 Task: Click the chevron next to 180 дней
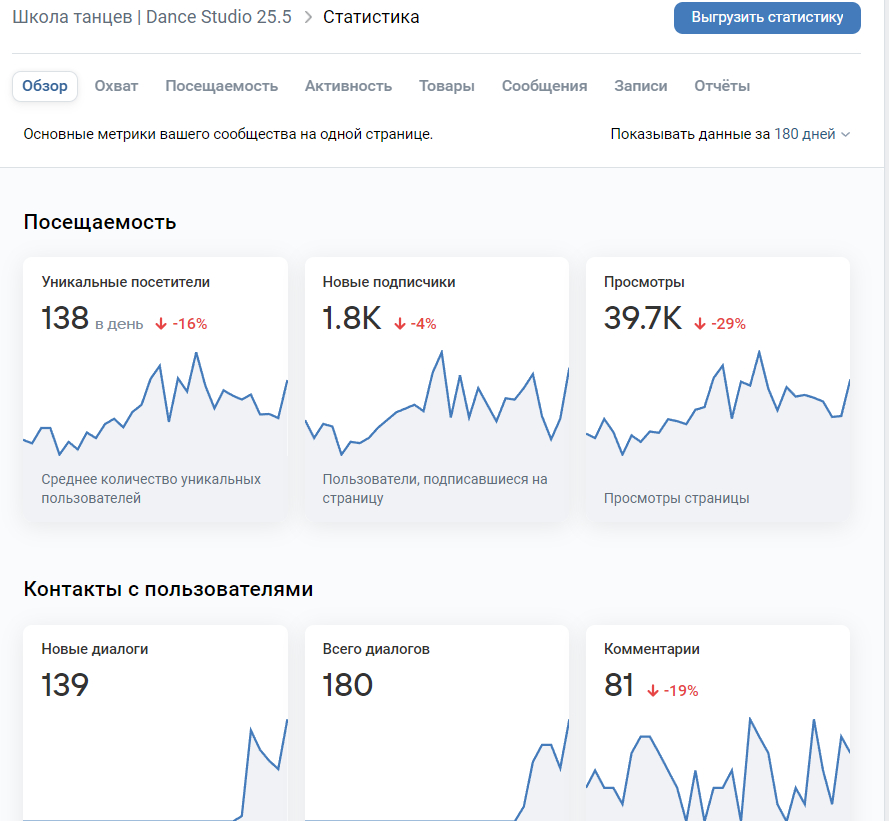coord(846,135)
